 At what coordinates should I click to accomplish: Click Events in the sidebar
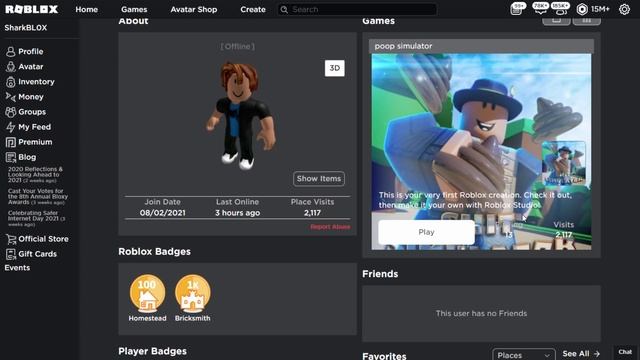pyautogui.click(x=17, y=268)
